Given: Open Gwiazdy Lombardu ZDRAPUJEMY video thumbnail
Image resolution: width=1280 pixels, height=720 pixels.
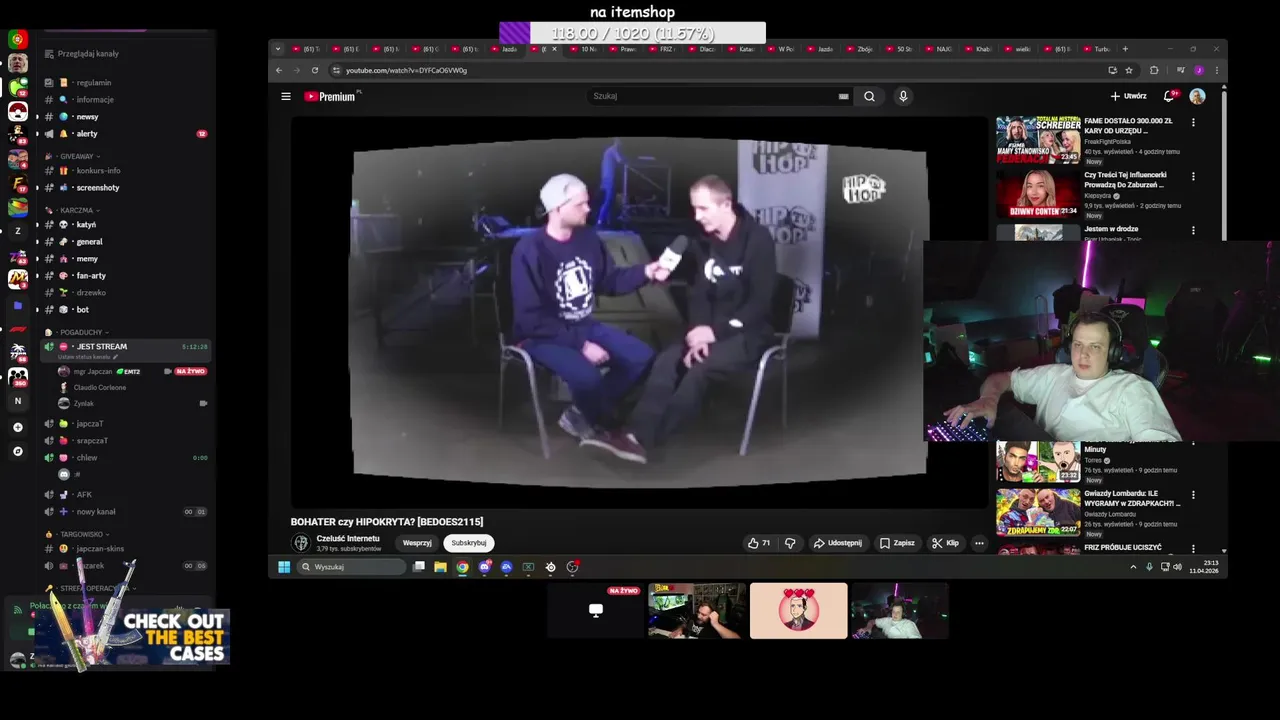Looking at the screenshot, I should click(1038, 512).
